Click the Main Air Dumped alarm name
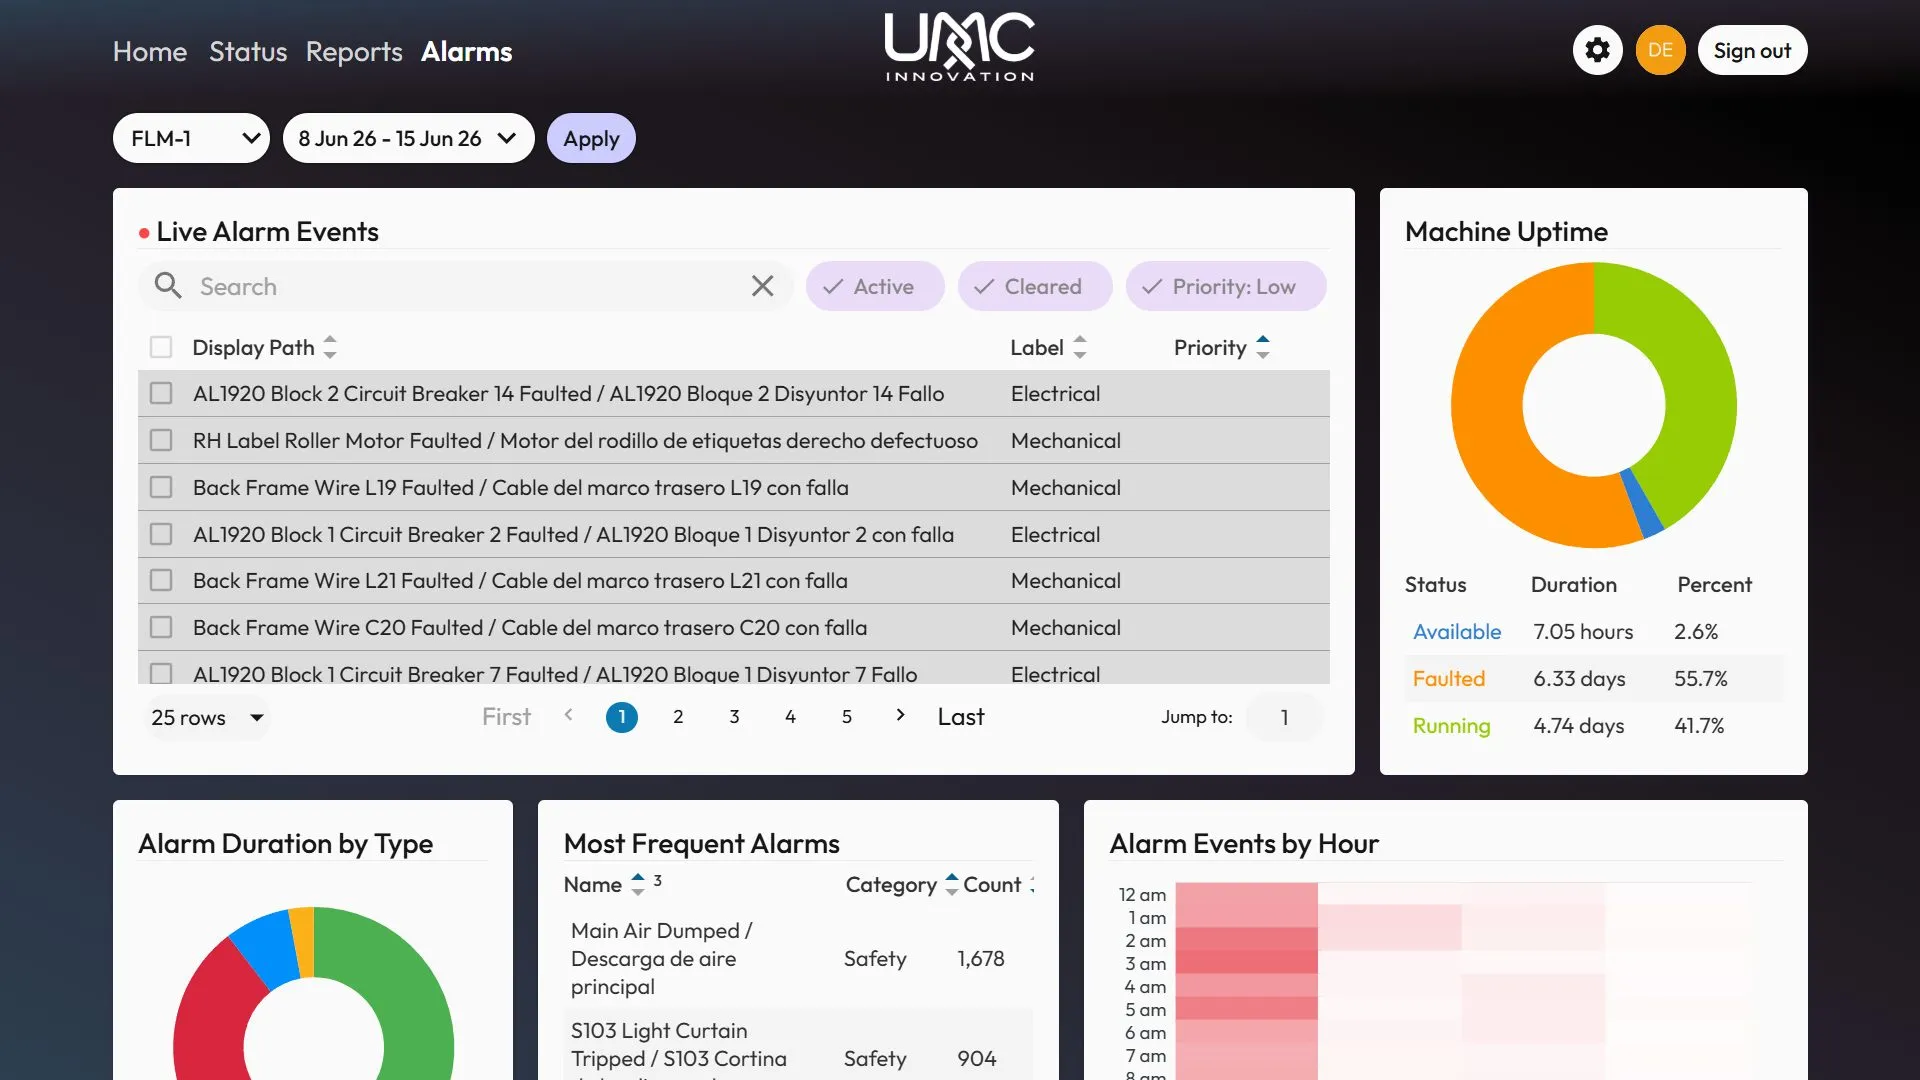Screen dimensions: 1920x1080 (661, 958)
